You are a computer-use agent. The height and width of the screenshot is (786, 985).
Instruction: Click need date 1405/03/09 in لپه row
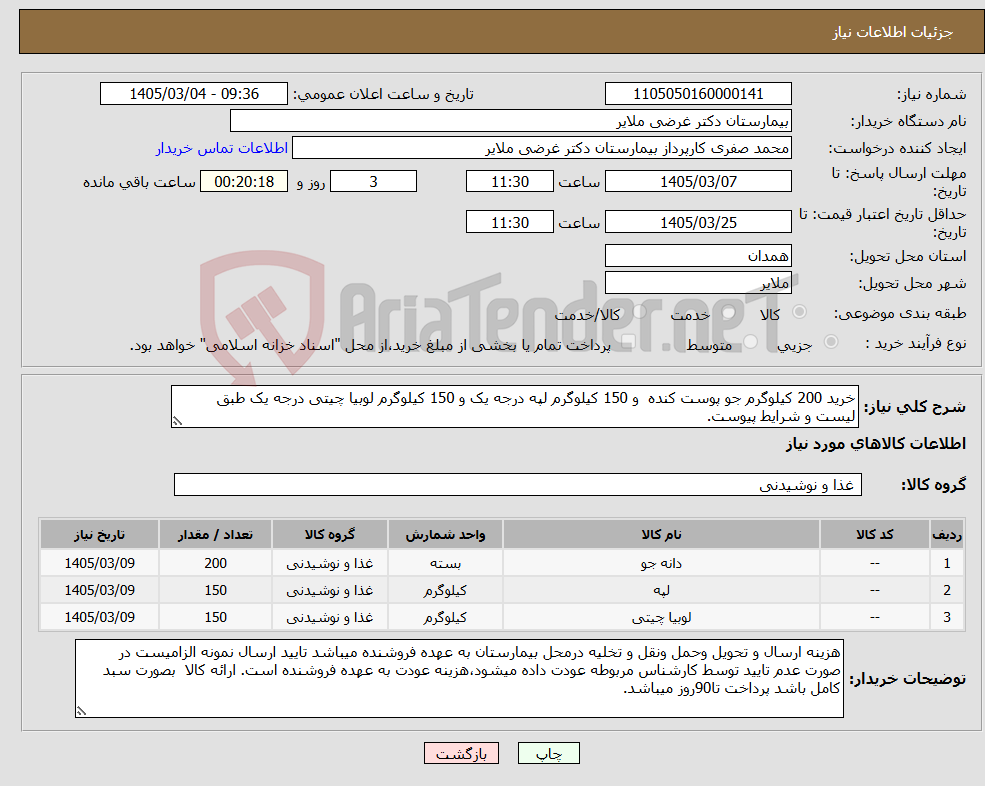(x=99, y=590)
